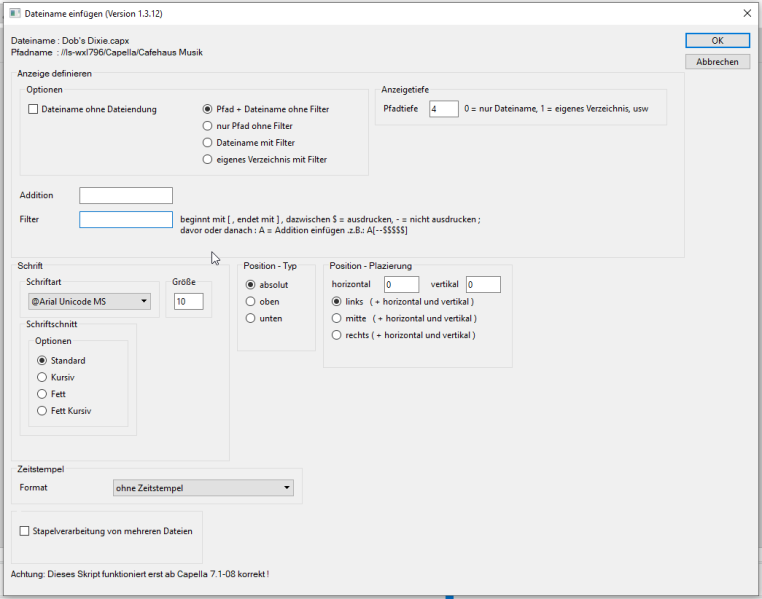
Task: Select 'oben' position type
Action: pos(251,301)
